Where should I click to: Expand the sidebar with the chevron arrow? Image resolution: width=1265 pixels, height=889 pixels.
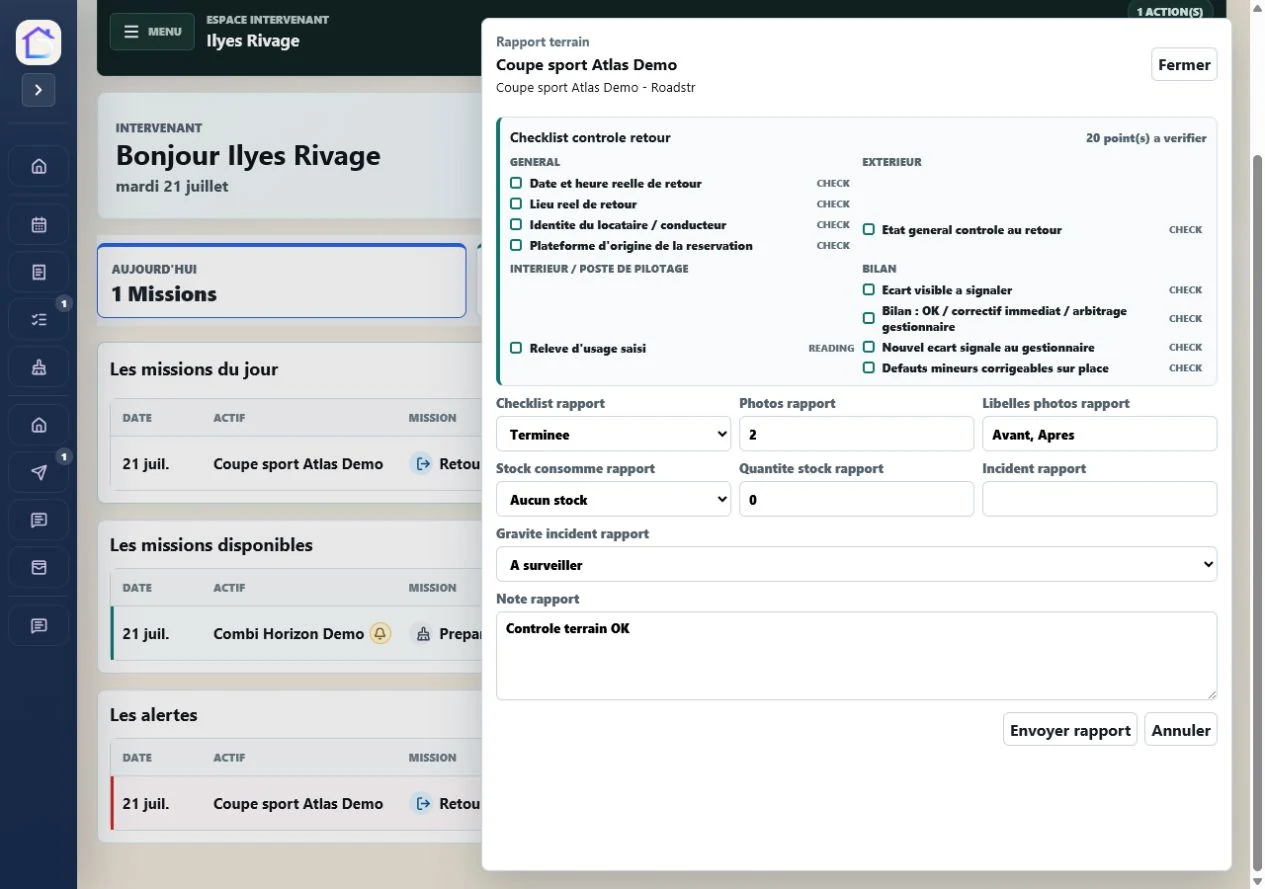click(38, 90)
